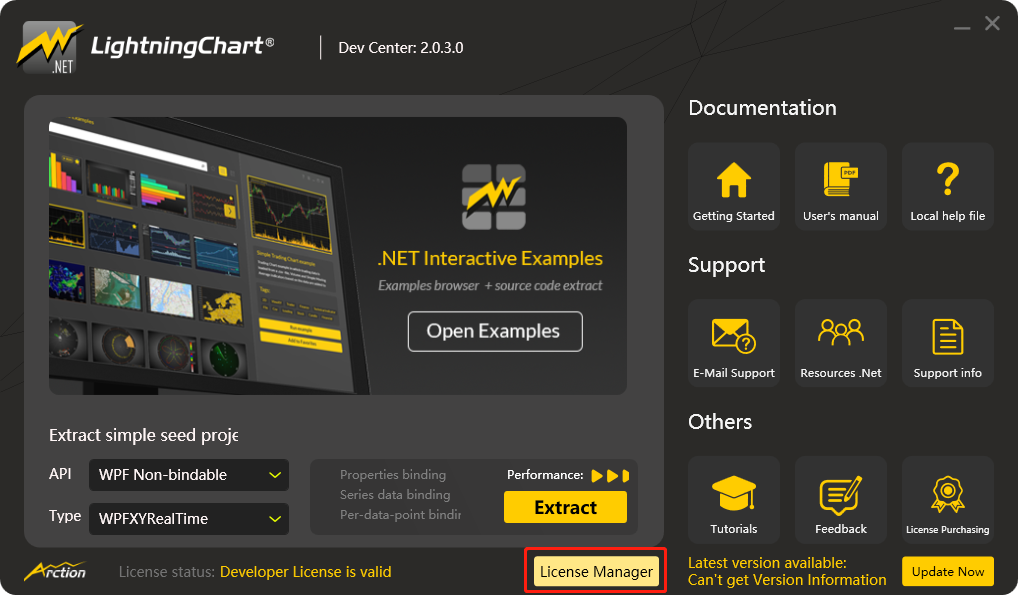The image size is (1018, 595).
Task: Click the Documentation section heading
Action: pyautogui.click(x=762, y=108)
